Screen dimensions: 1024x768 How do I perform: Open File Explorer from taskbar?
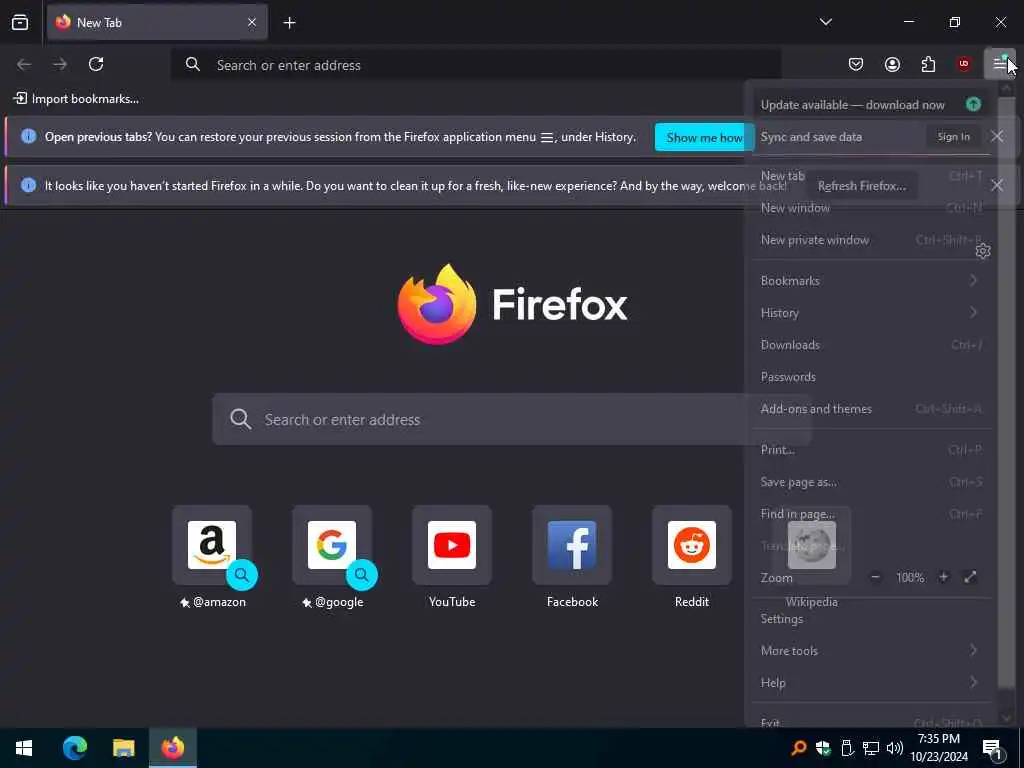click(x=123, y=748)
